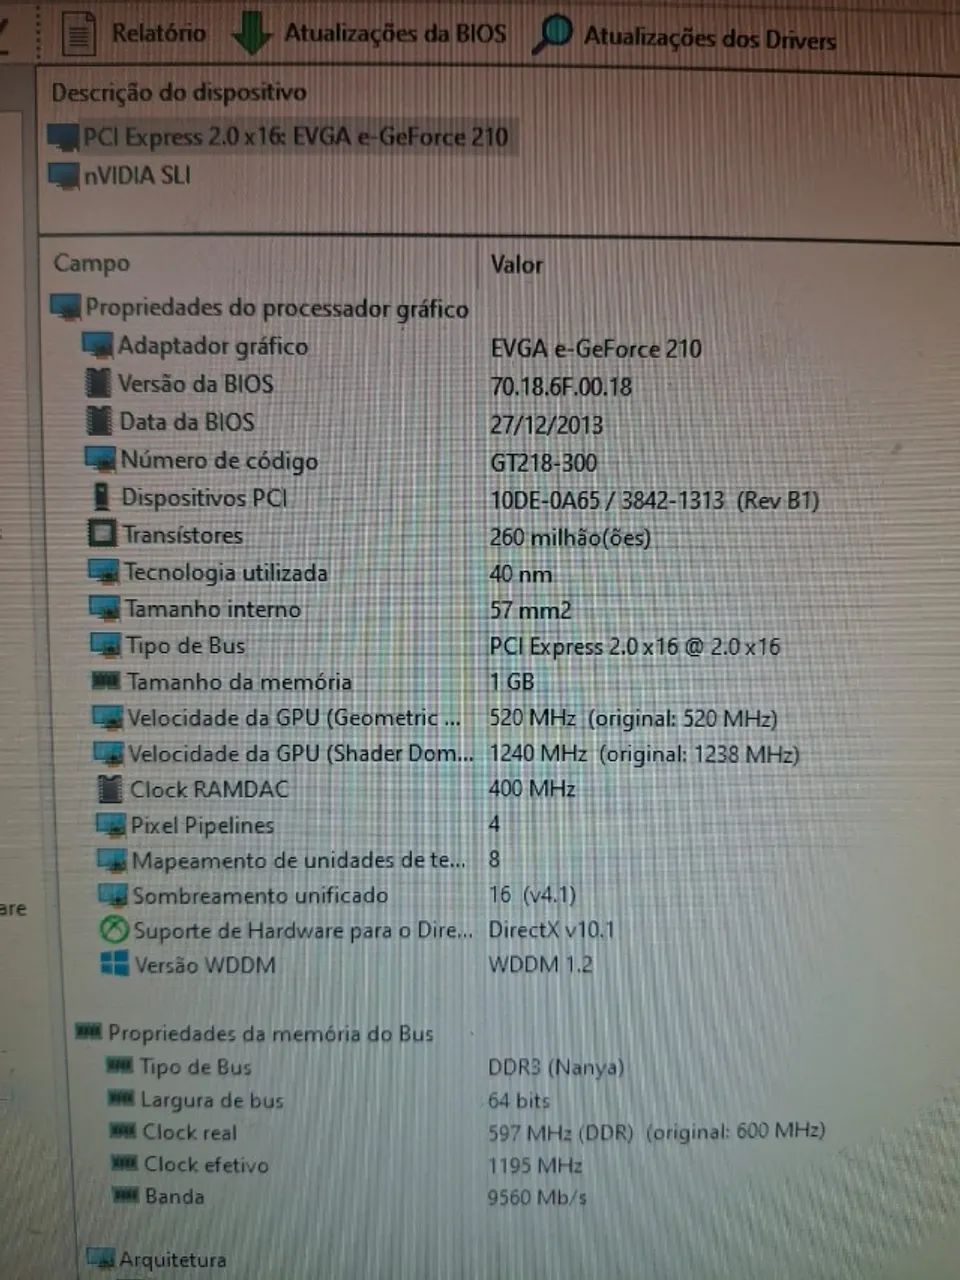Click the Banda memory icon
Viewport: 960px width, 1280px height.
(x=125, y=1195)
